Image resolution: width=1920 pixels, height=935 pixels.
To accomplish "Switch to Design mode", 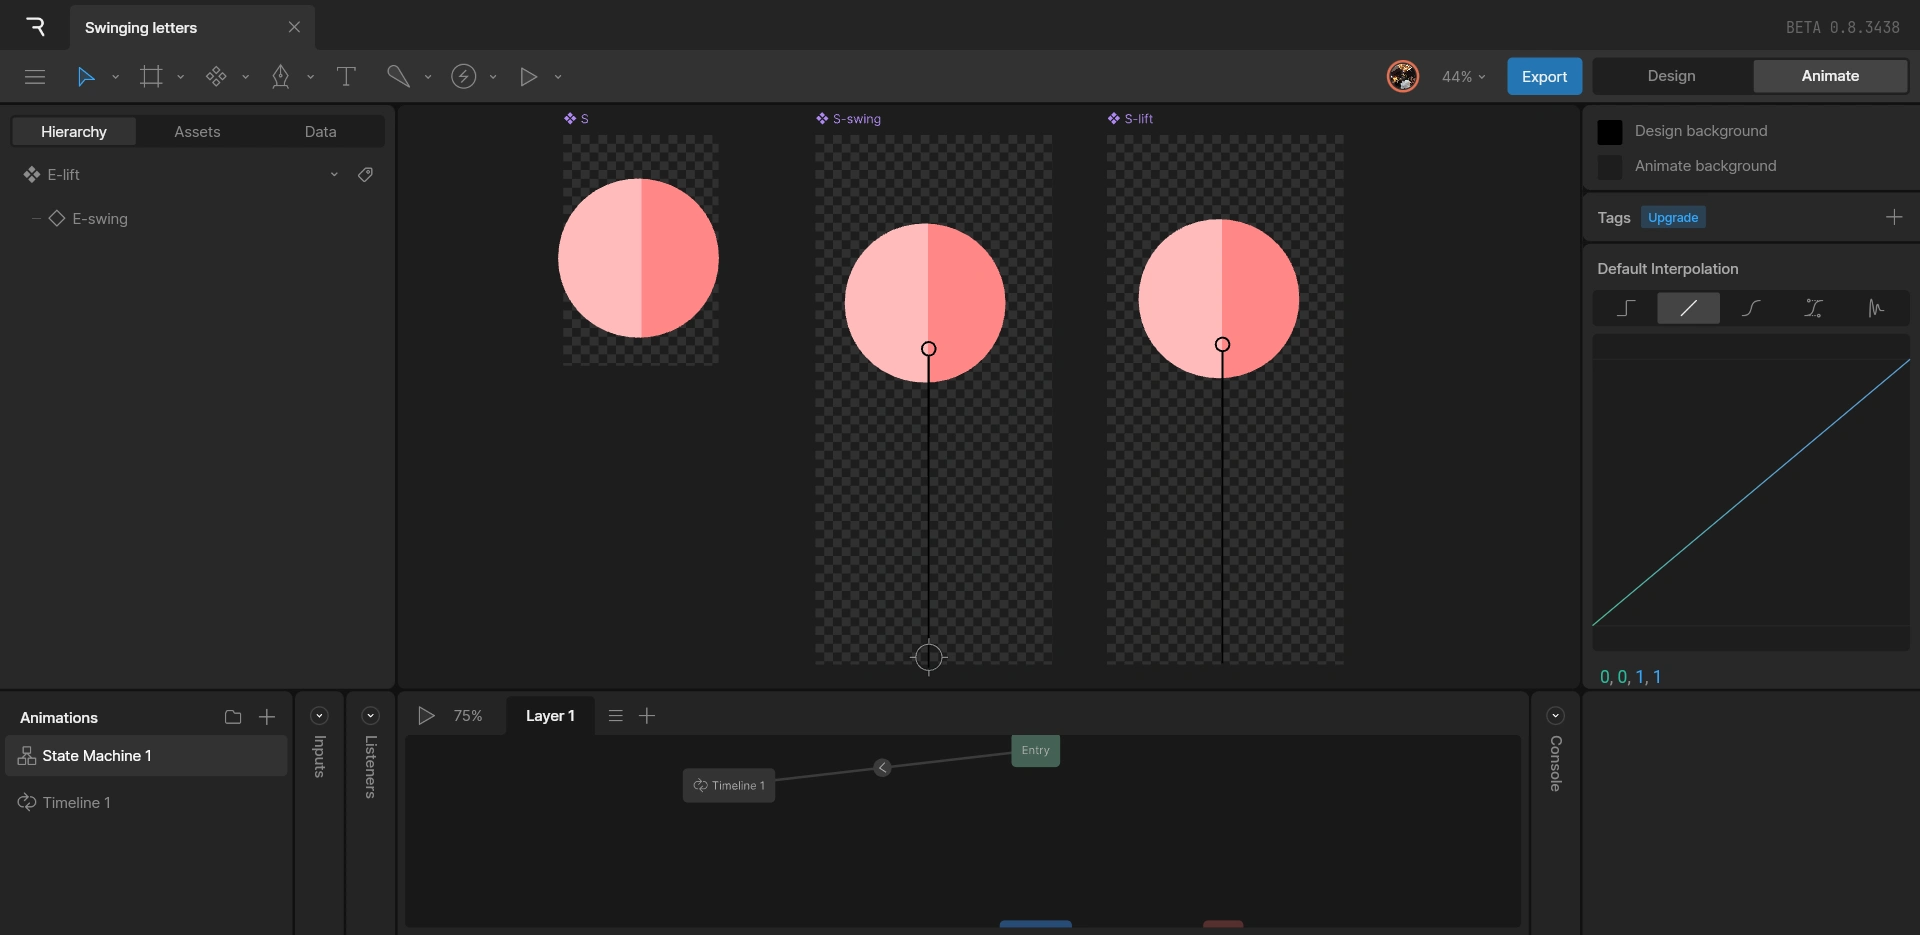I will [1672, 76].
